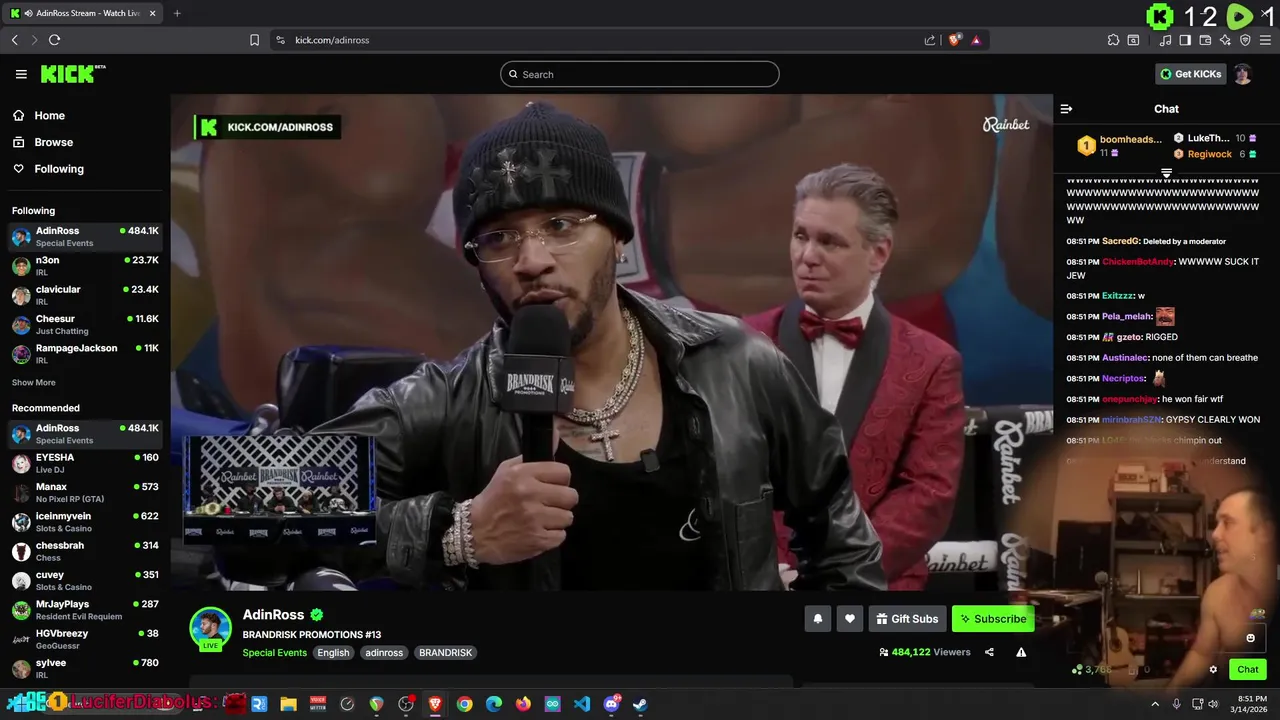Open a new browser tab
1280x720 pixels.
point(177,13)
